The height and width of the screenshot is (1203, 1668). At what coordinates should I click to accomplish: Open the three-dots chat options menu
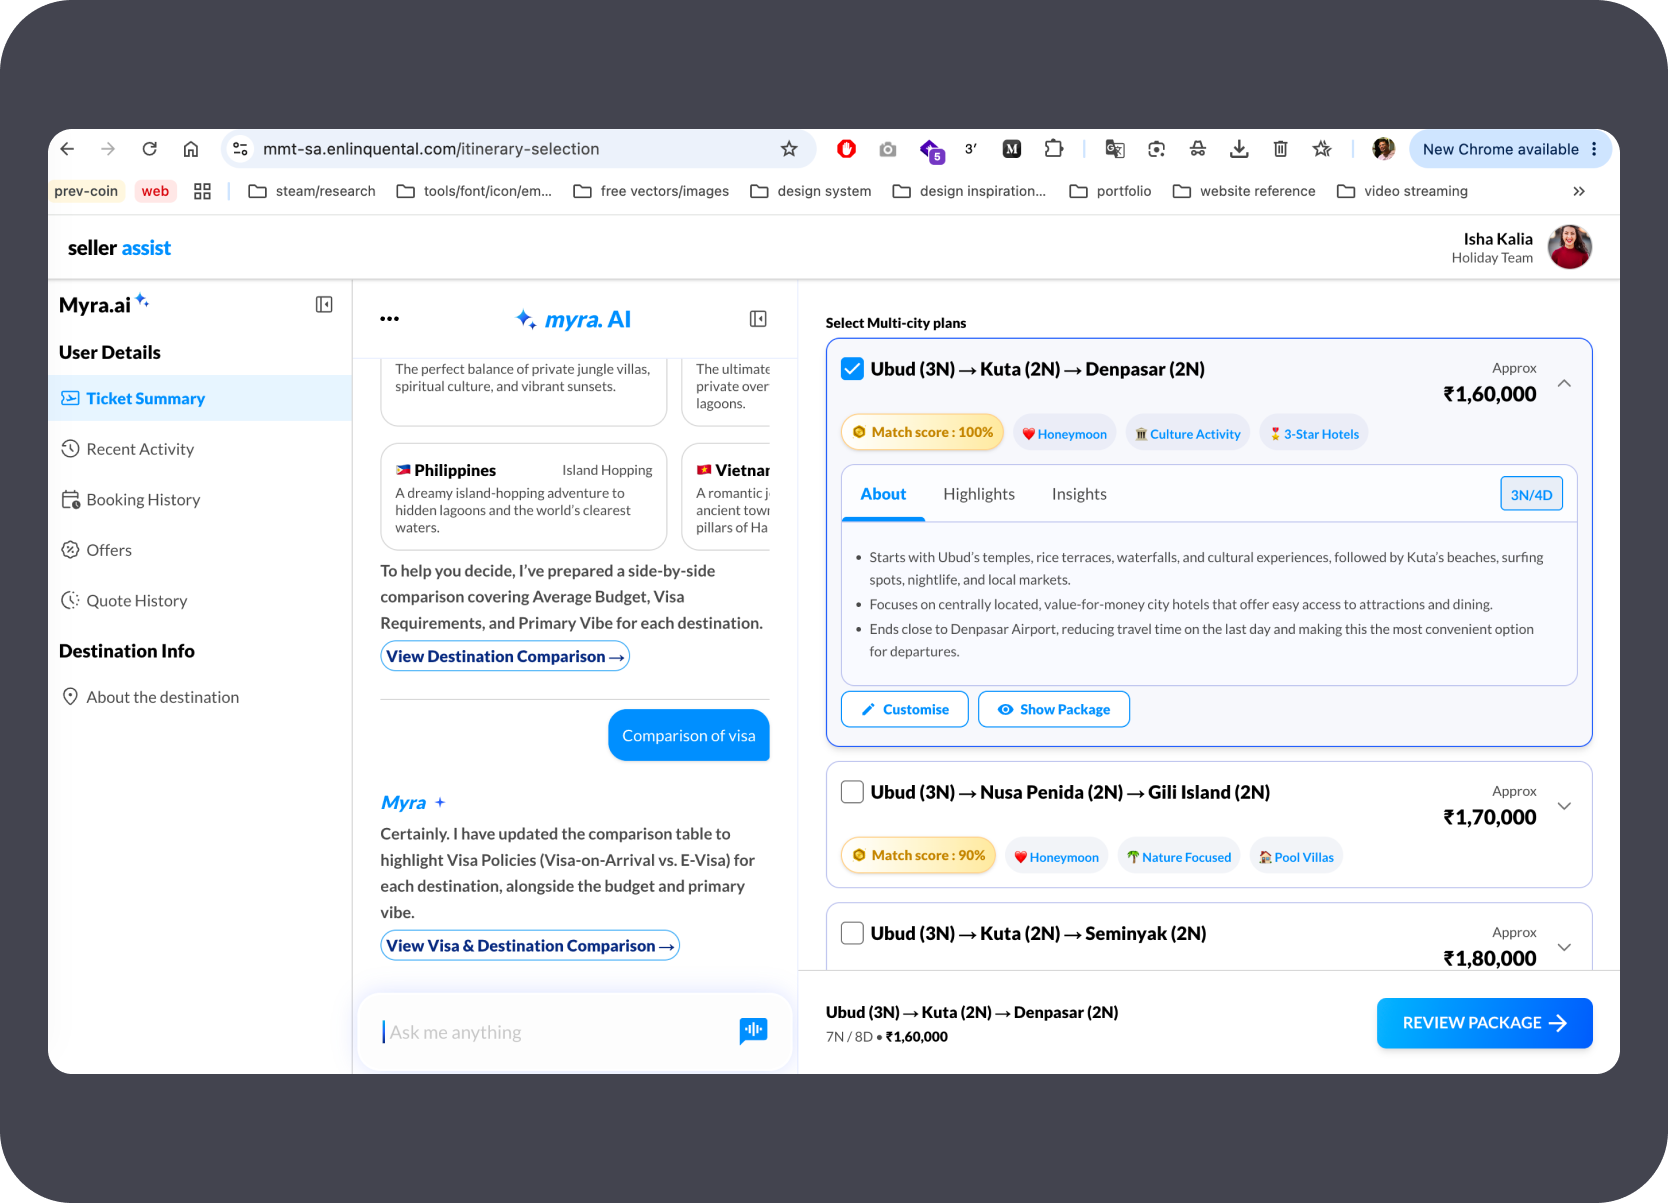(390, 319)
